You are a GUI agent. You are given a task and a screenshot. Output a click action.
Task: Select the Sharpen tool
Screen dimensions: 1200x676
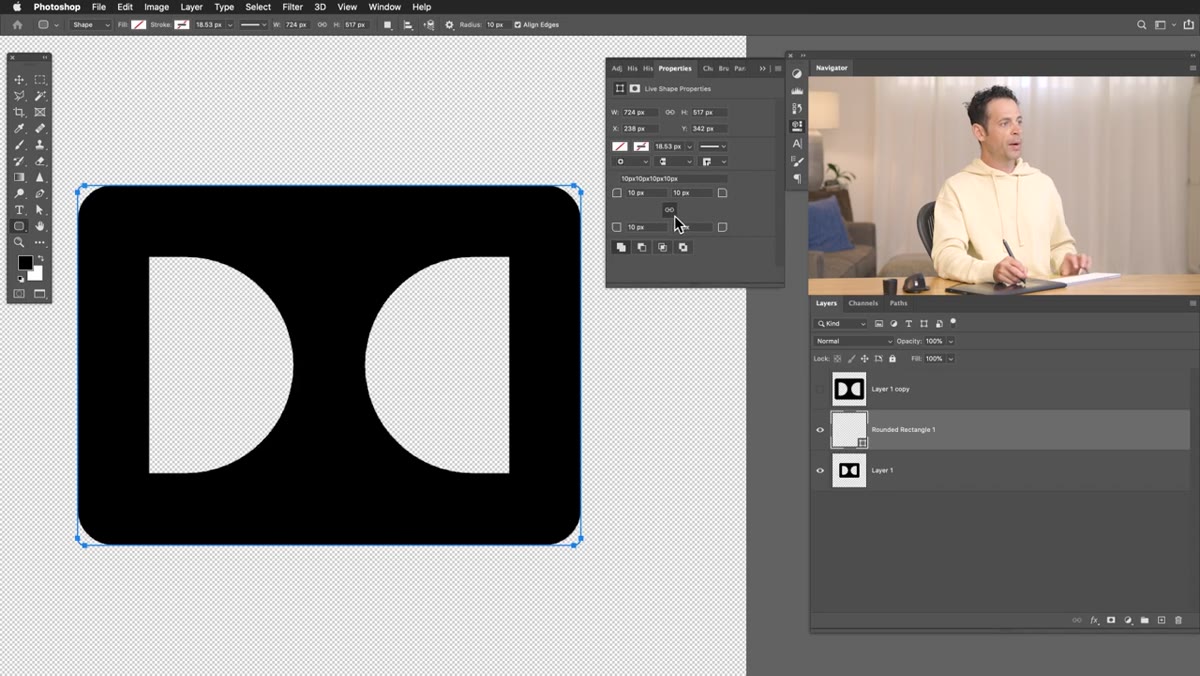pos(40,177)
